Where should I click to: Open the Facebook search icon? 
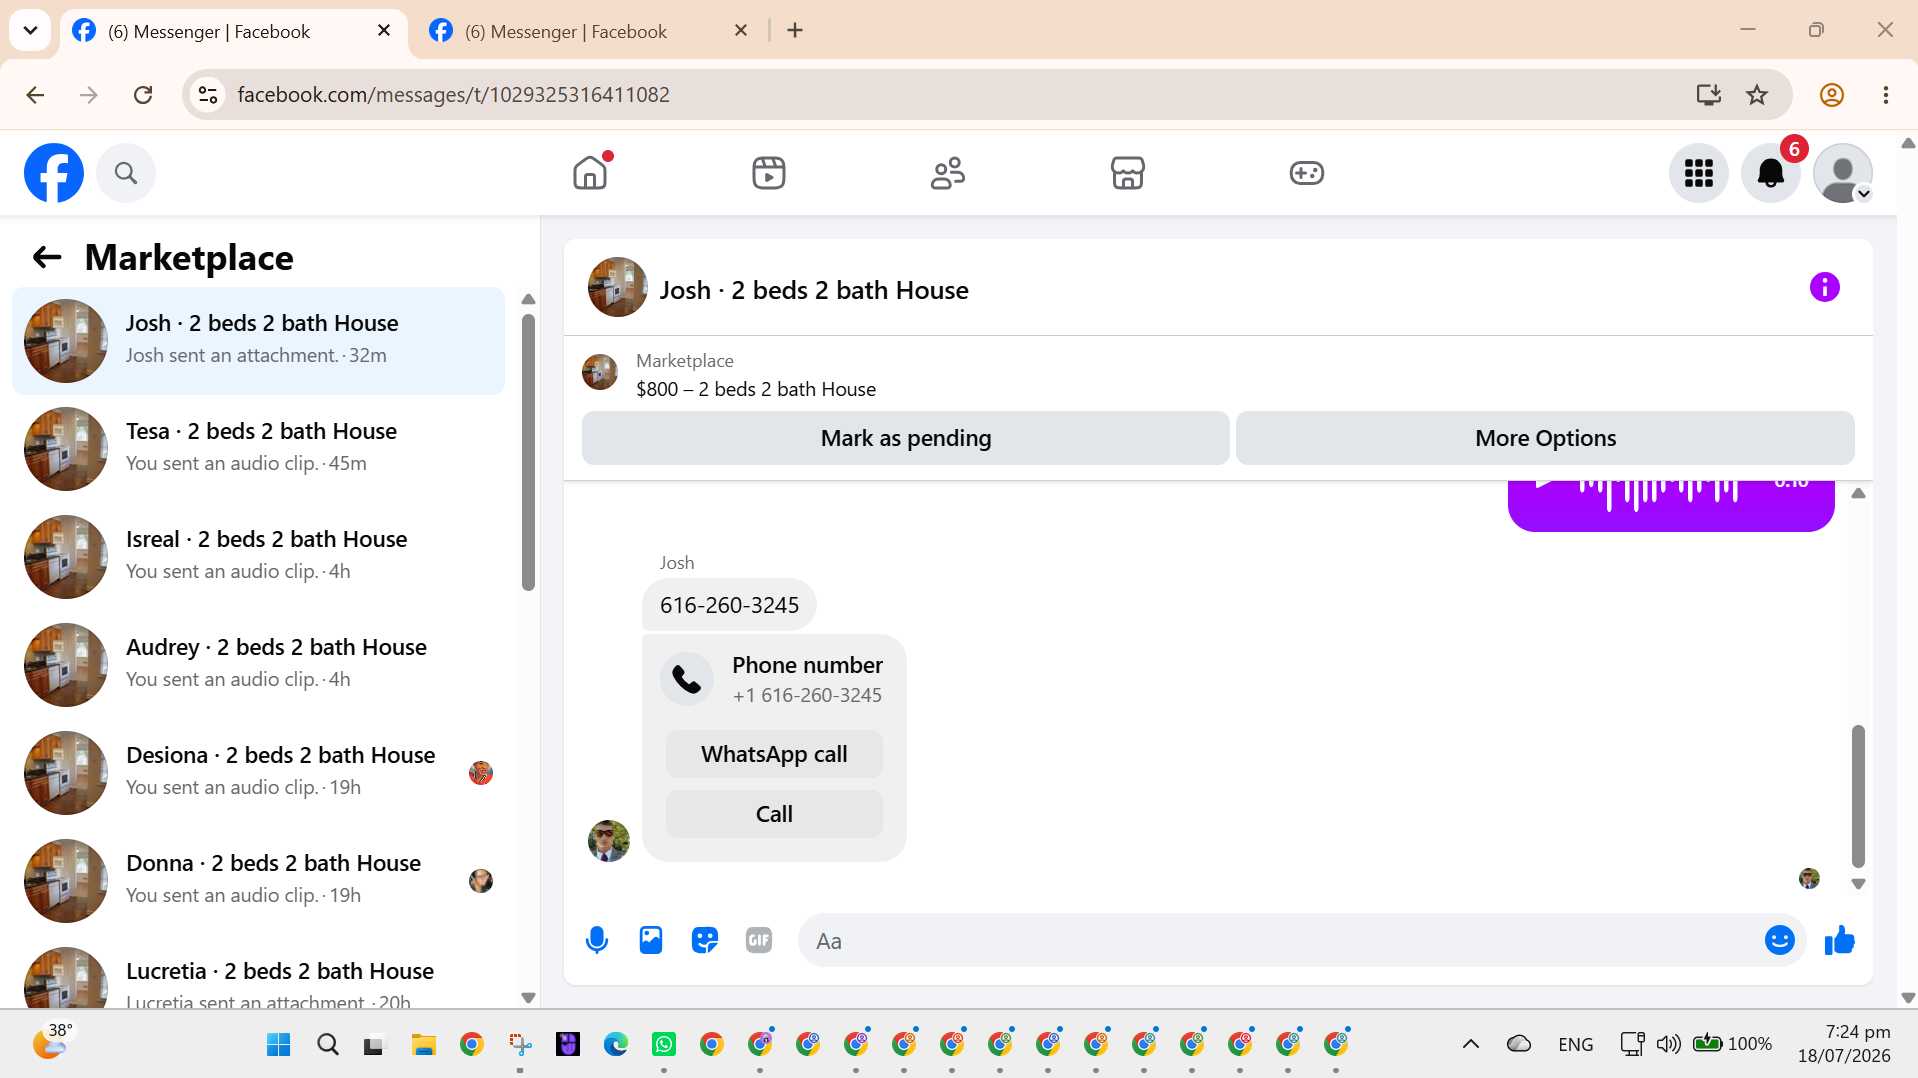(x=126, y=173)
